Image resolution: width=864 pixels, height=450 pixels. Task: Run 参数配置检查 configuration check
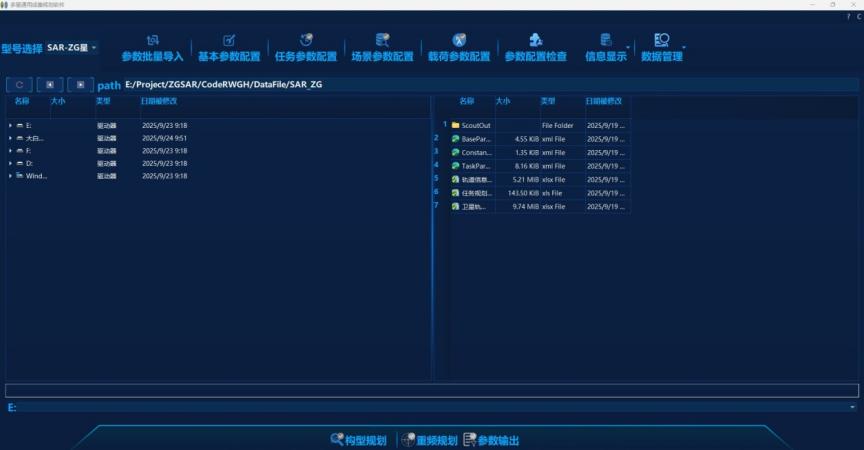coord(535,47)
